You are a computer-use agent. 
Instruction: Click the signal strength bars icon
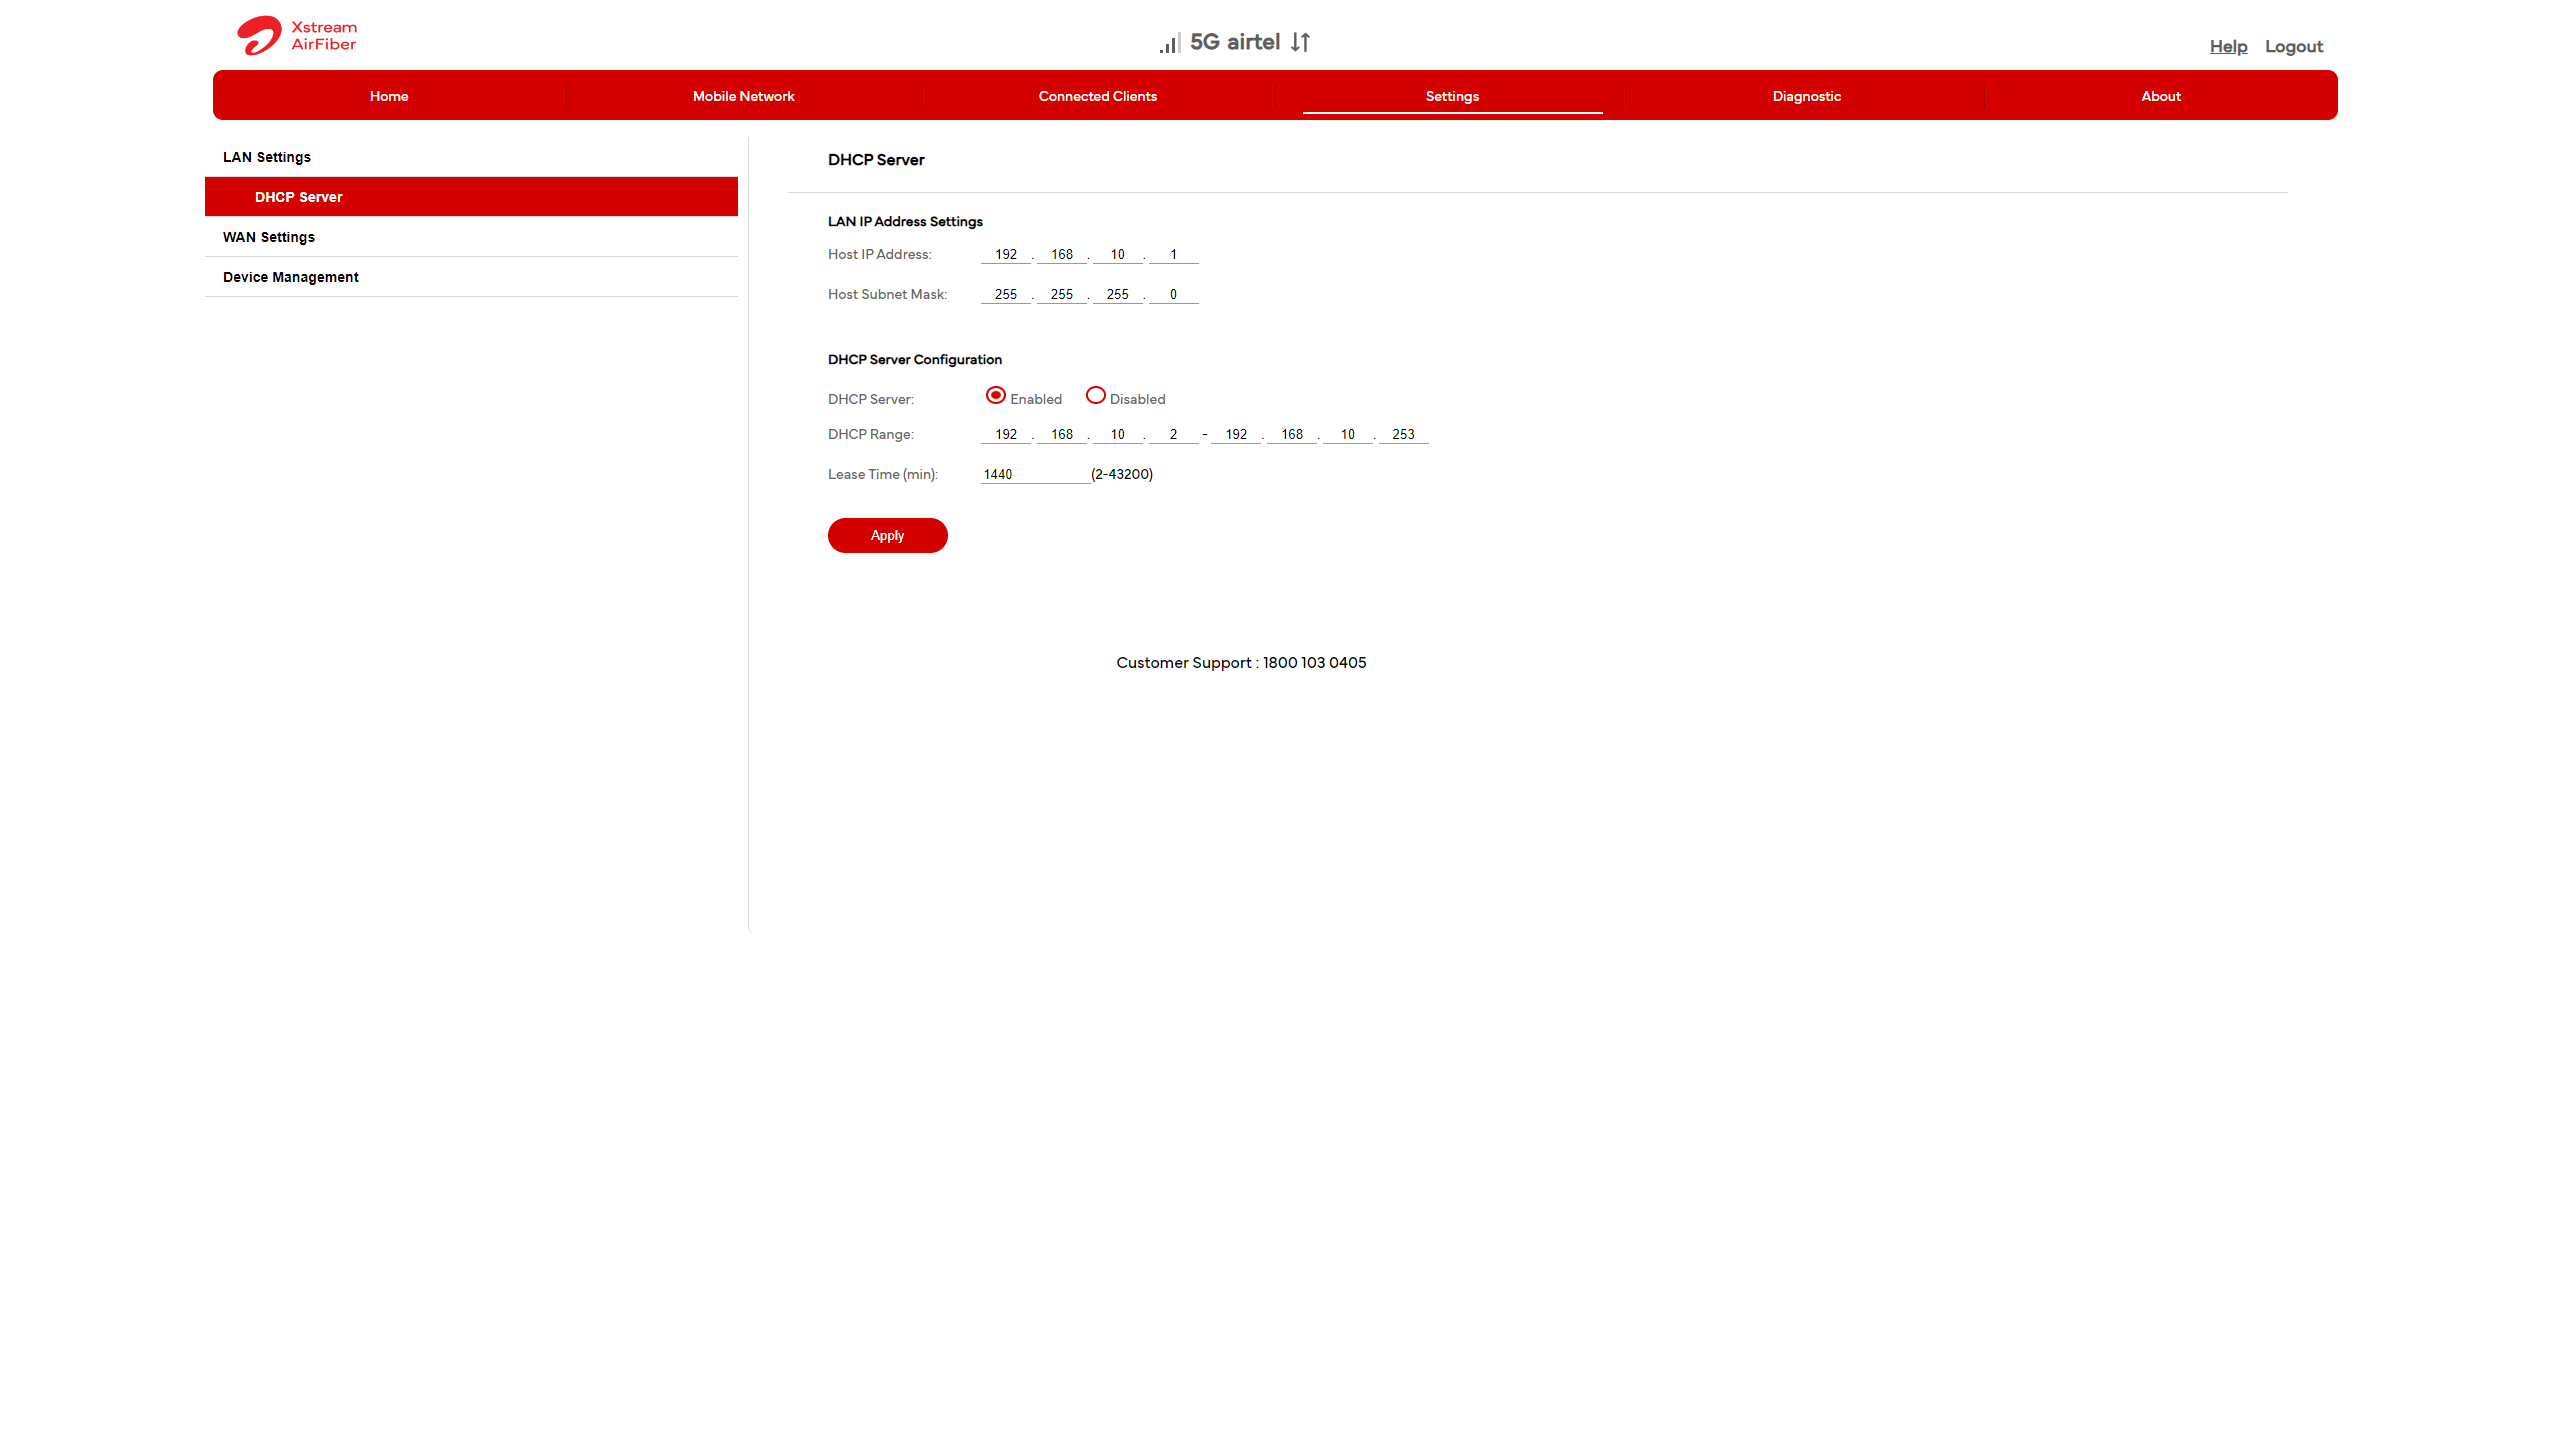pyautogui.click(x=1170, y=43)
